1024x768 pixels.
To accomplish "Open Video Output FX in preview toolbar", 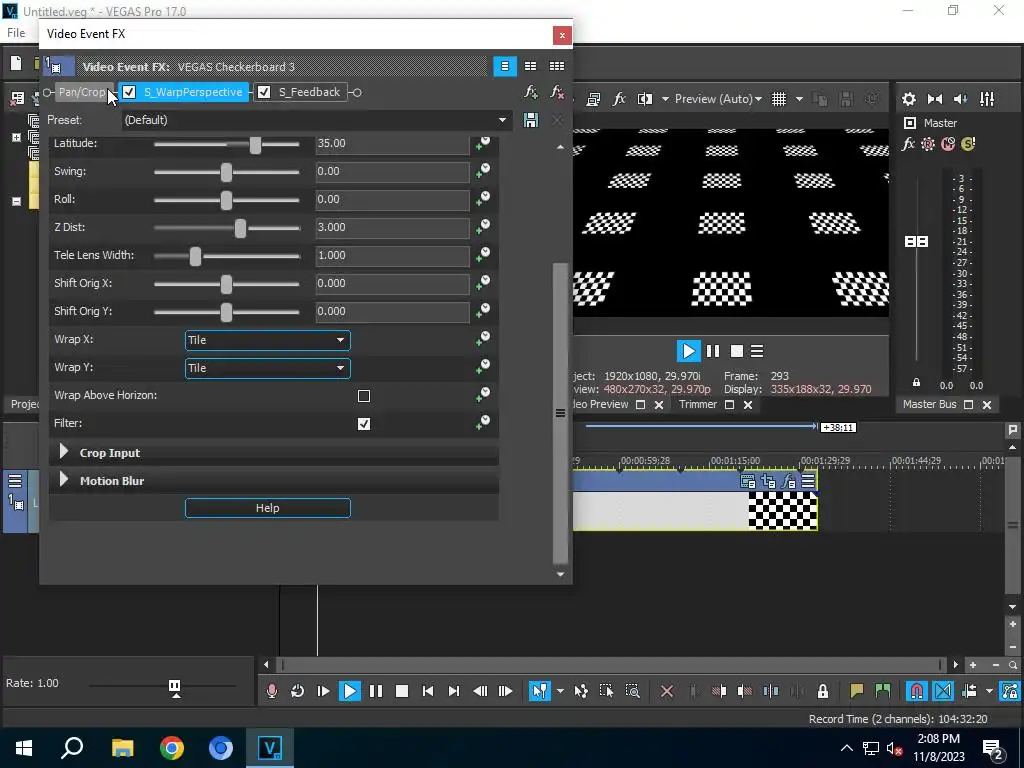I will [x=619, y=99].
